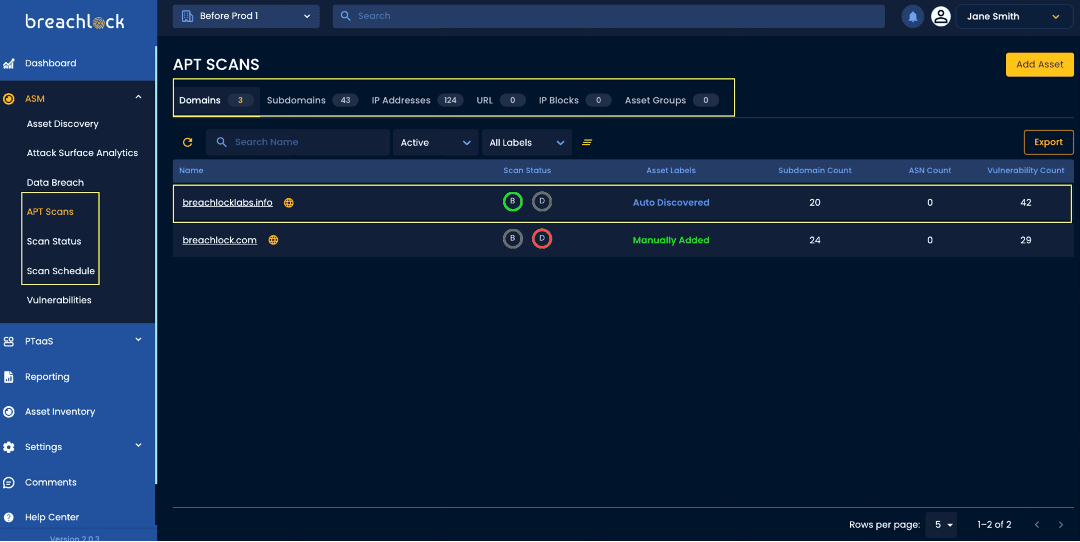Change Rows per page dropdown
1080x542 pixels.
pyautogui.click(x=942, y=525)
